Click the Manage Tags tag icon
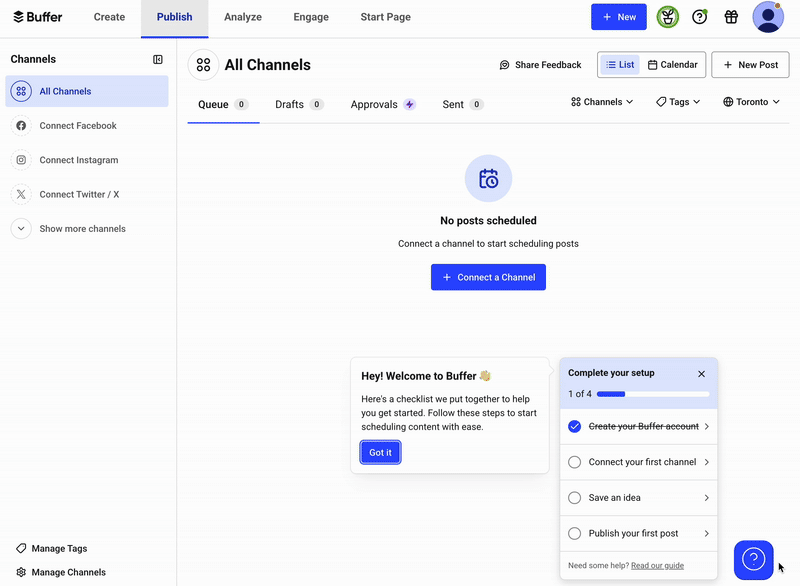Image resolution: width=800 pixels, height=586 pixels. 21,548
